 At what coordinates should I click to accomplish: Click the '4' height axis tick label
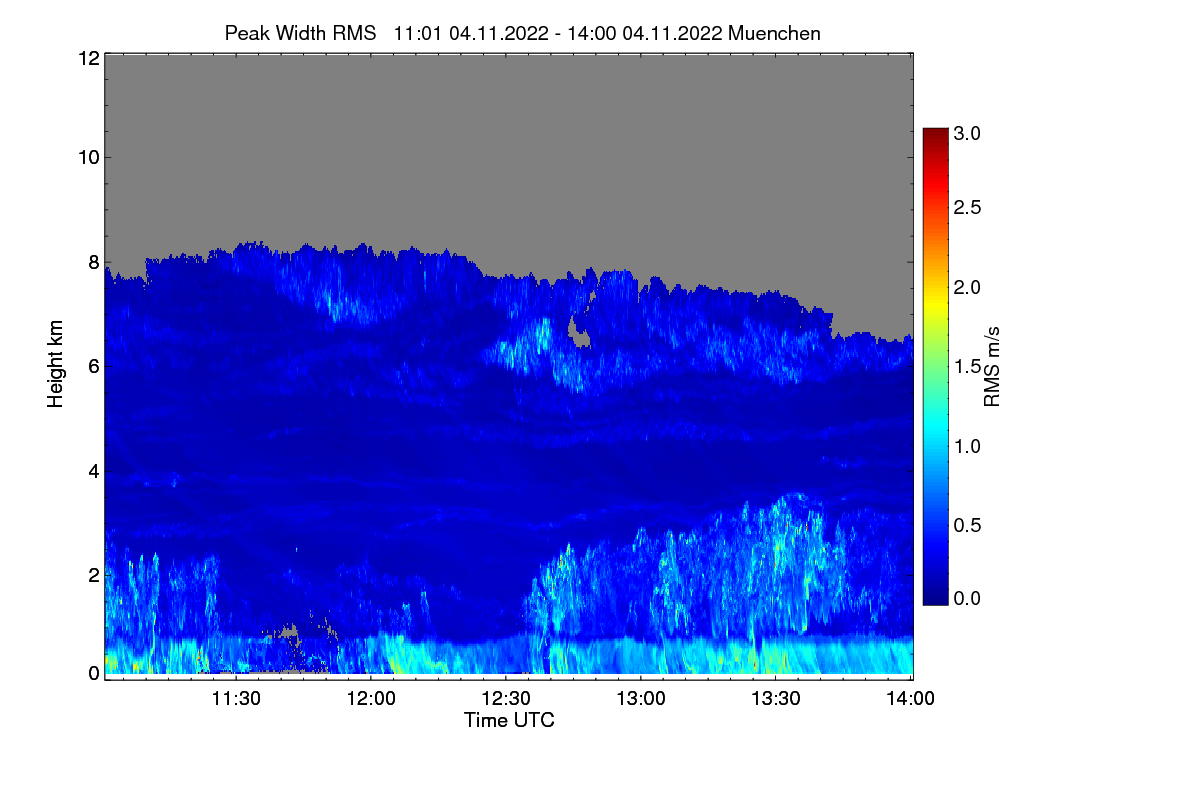click(93, 470)
